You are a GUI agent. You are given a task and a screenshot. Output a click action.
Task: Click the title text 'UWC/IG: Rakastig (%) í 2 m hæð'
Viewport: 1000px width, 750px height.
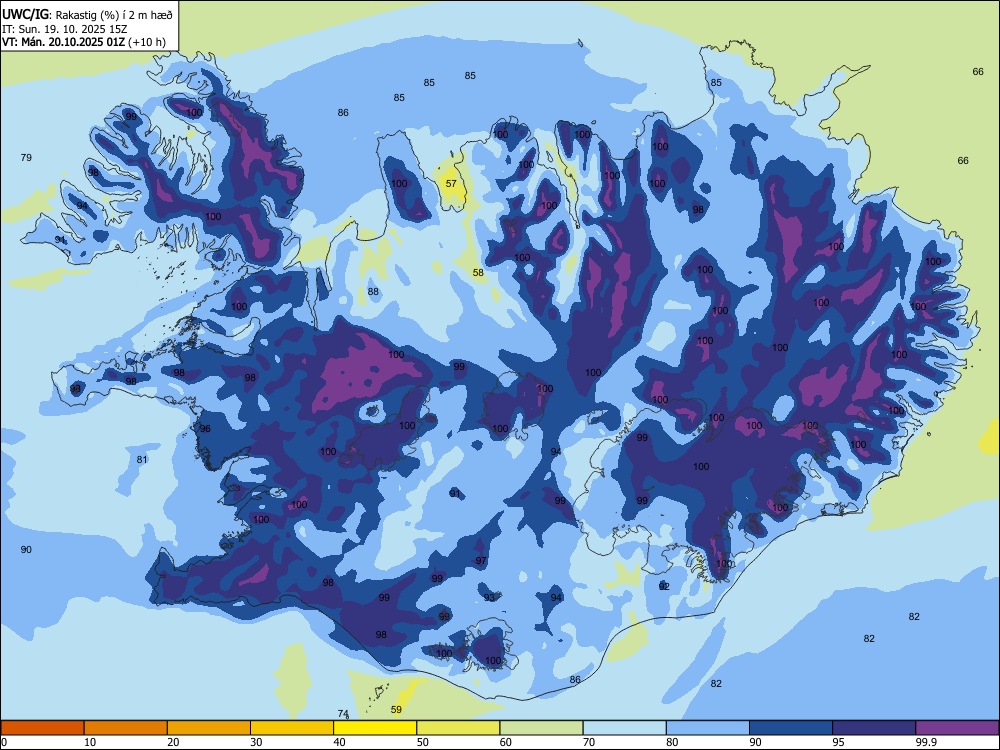[87, 13]
